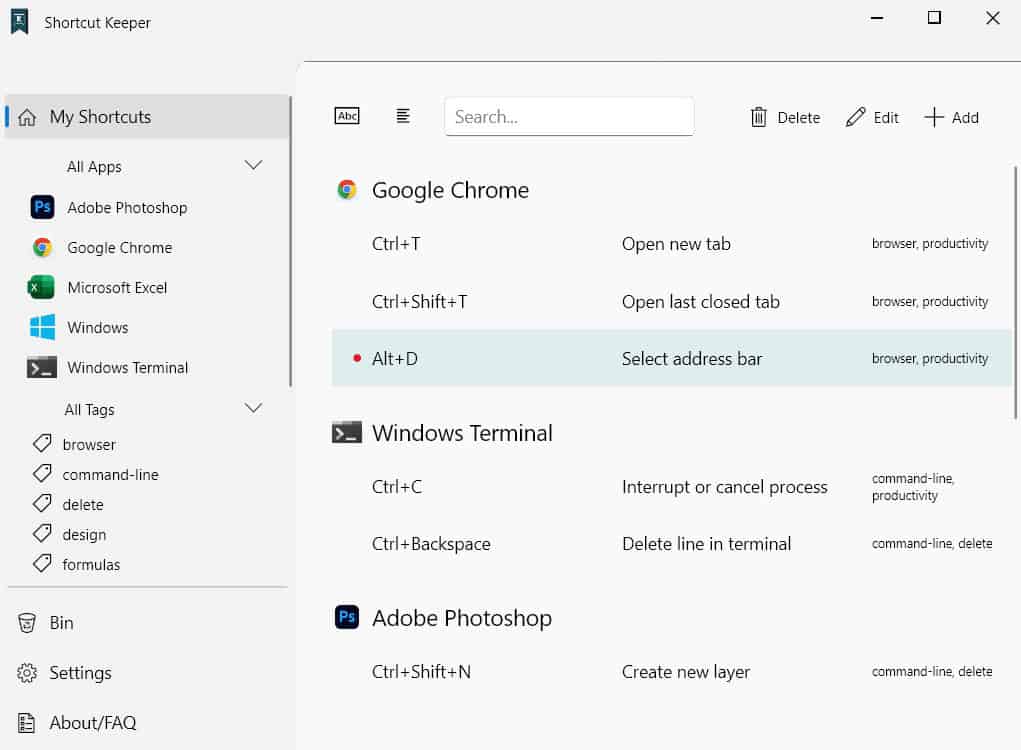
Task: Toggle the Abc text view icon
Action: coord(347,116)
